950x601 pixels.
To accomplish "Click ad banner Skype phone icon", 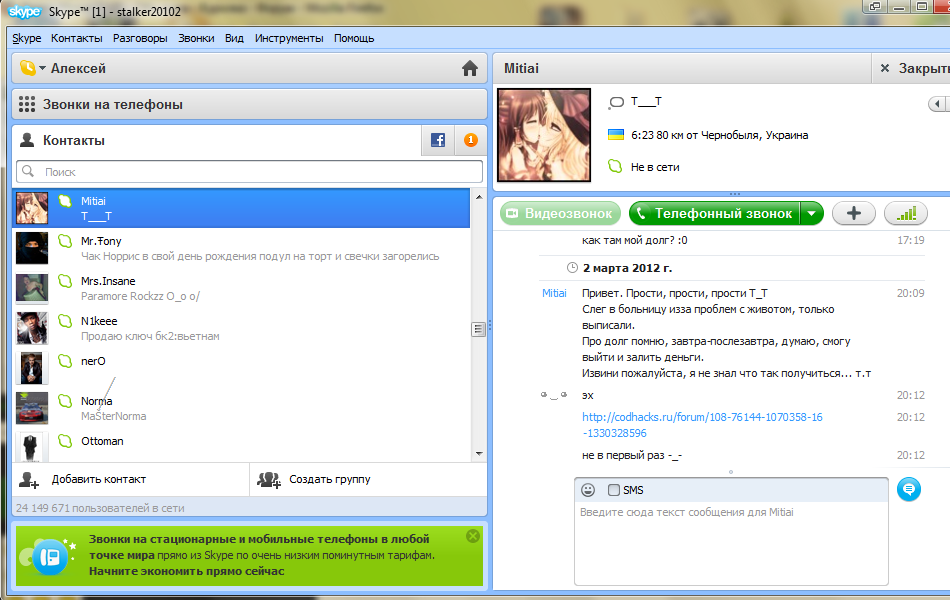I will point(50,556).
